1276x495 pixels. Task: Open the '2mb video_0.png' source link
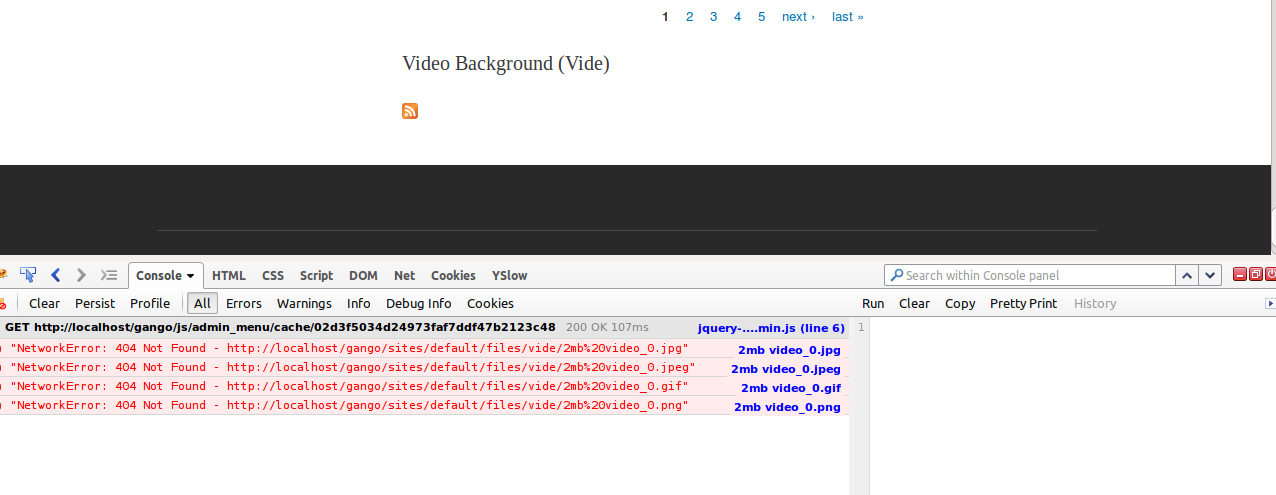788,407
